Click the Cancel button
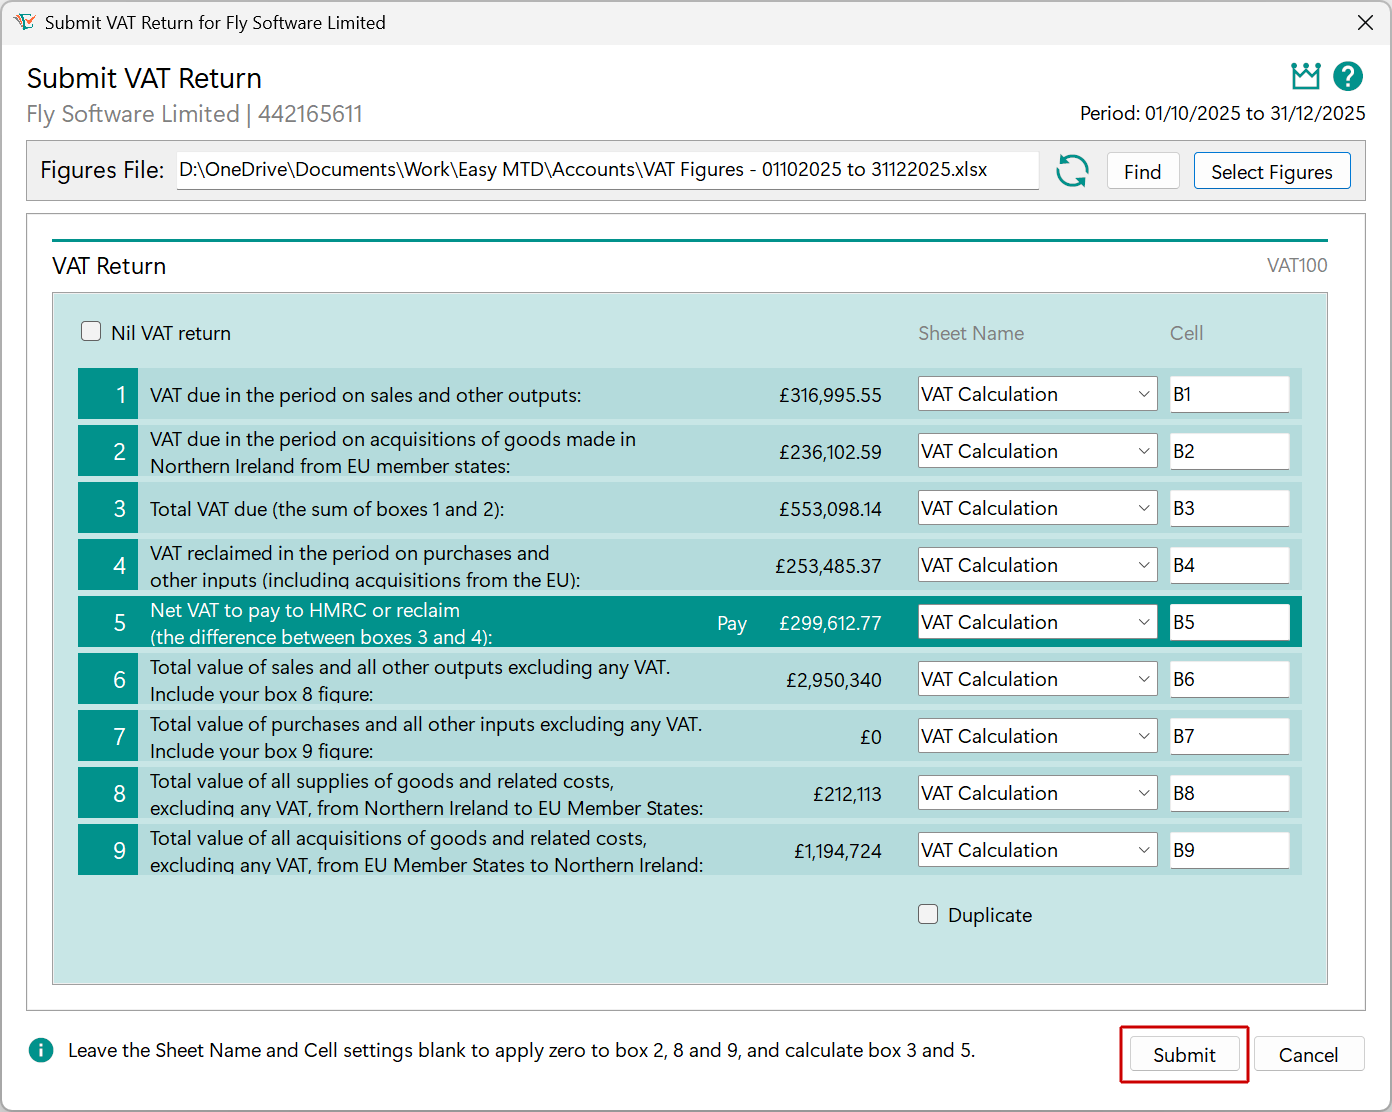The height and width of the screenshot is (1112, 1392). point(1308,1054)
